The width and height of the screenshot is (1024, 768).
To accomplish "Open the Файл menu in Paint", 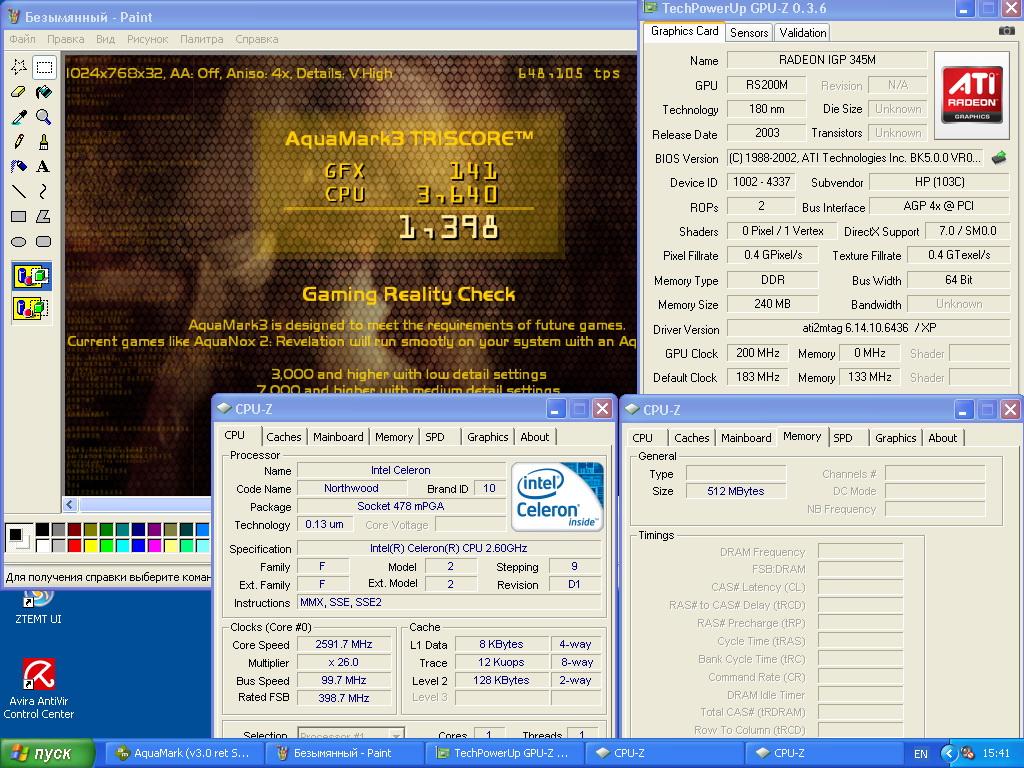I will point(22,39).
